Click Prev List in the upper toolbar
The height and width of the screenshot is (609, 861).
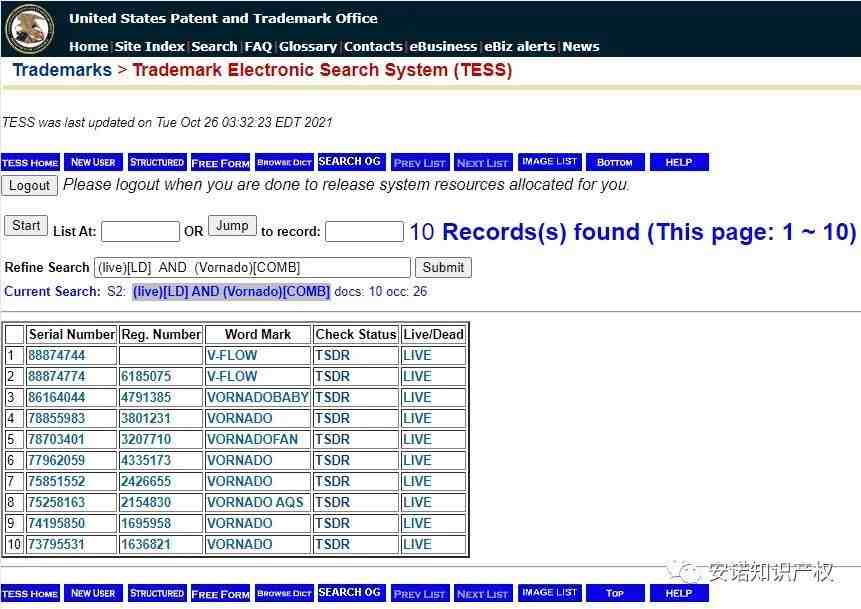click(420, 163)
